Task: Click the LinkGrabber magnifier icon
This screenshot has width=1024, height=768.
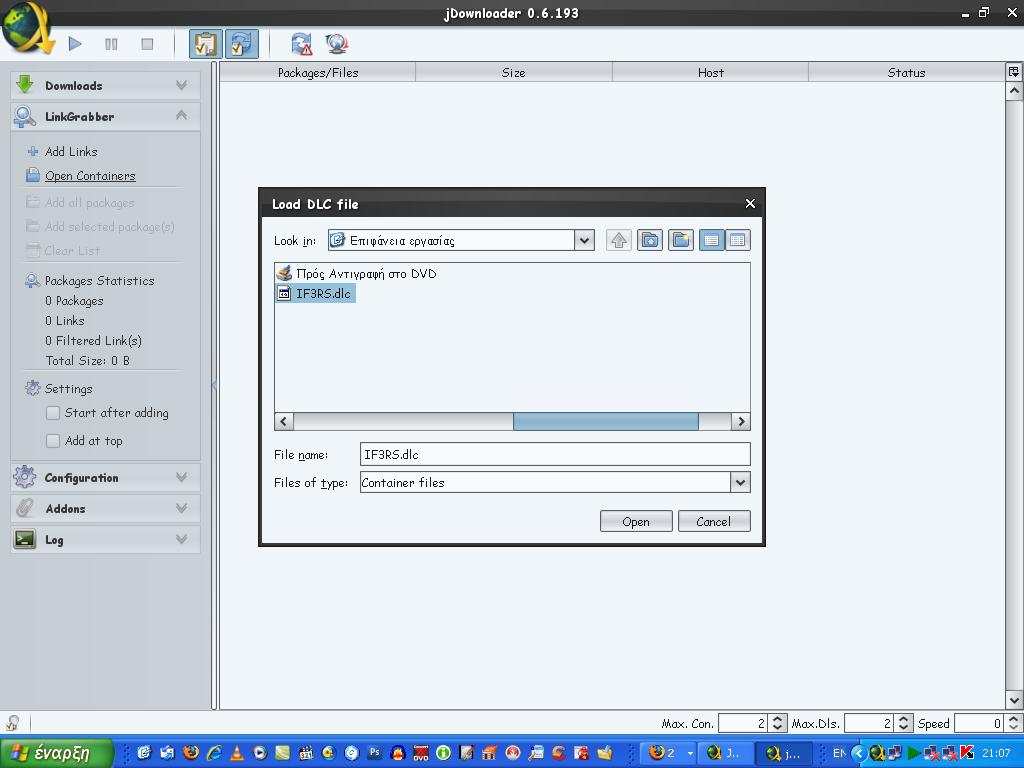Action: [x=25, y=116]
